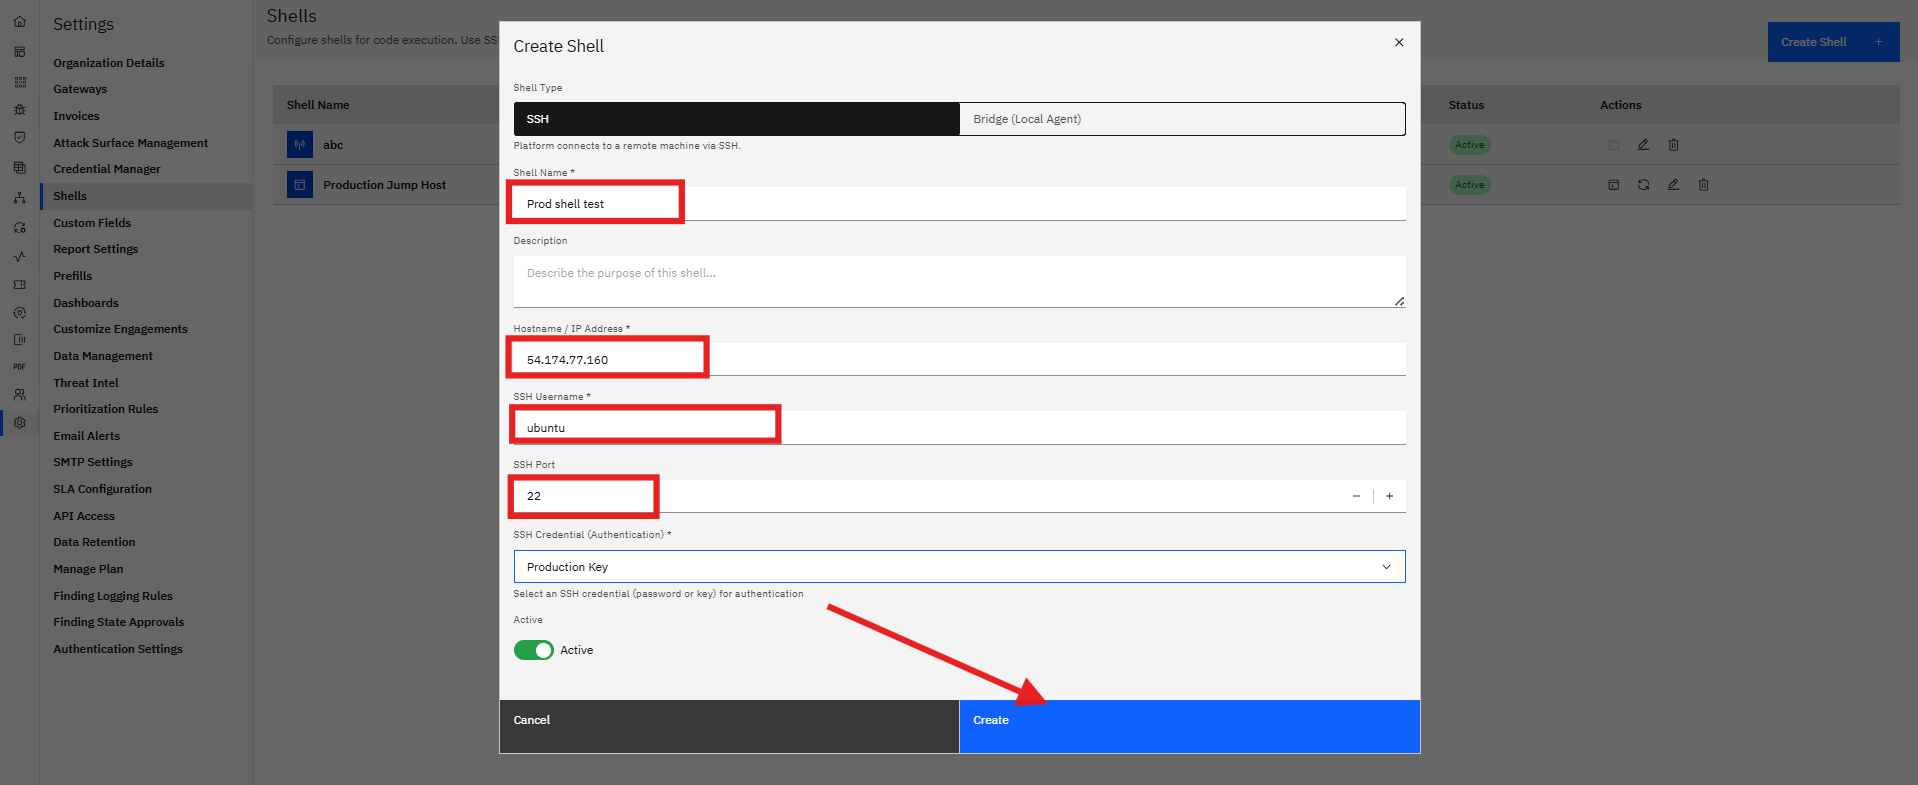
Task: Open the activity pulse icon in left rail
Action: coord(19,257)
